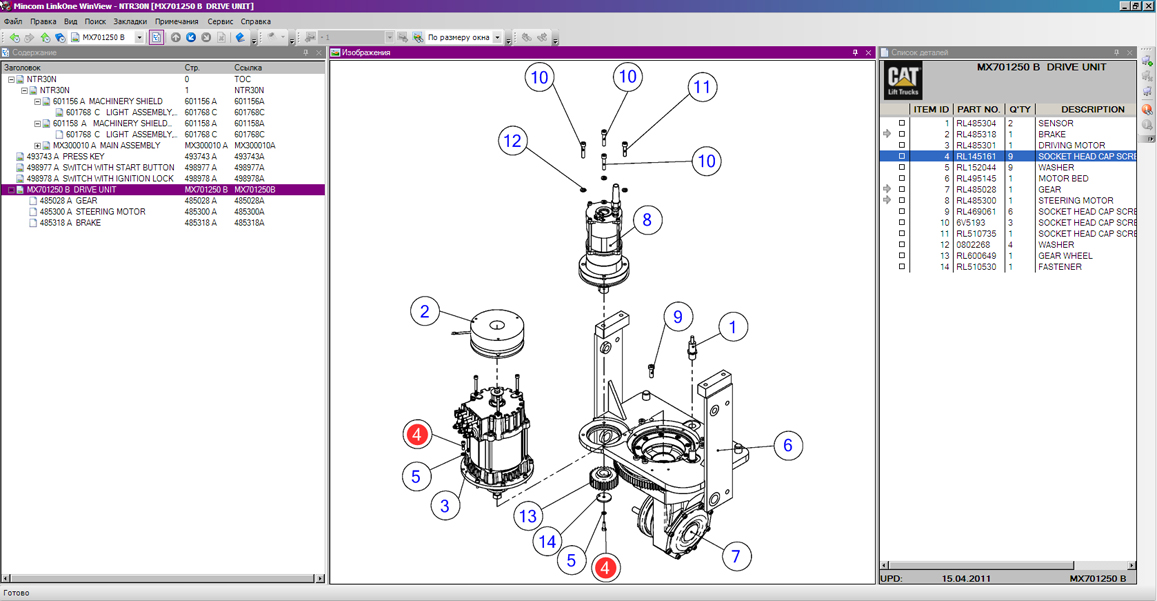1157x601 pixels.
Task: Expand the MX300010 A MAIN ASSEMBLY node
Action: click(38, 146)
